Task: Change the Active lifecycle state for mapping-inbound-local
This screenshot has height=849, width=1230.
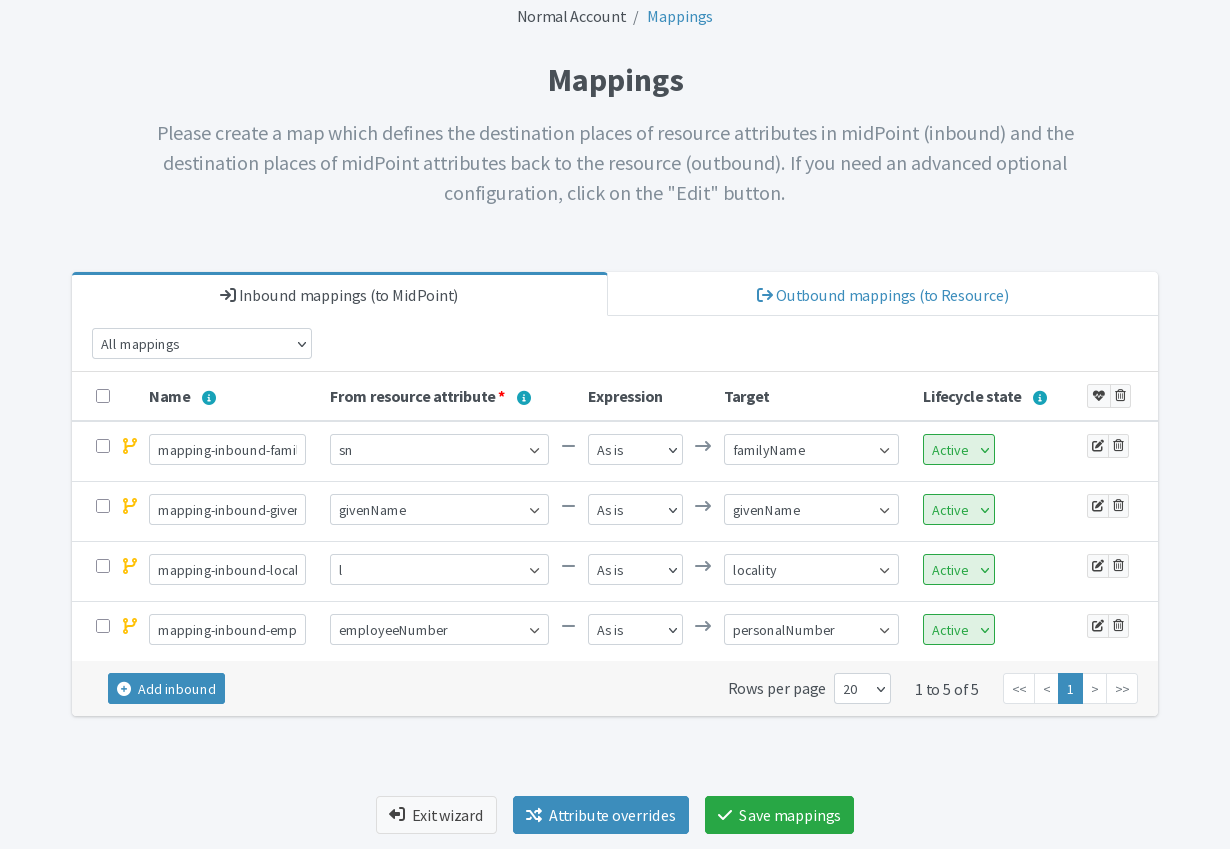Action: click(x=958, y=569)
